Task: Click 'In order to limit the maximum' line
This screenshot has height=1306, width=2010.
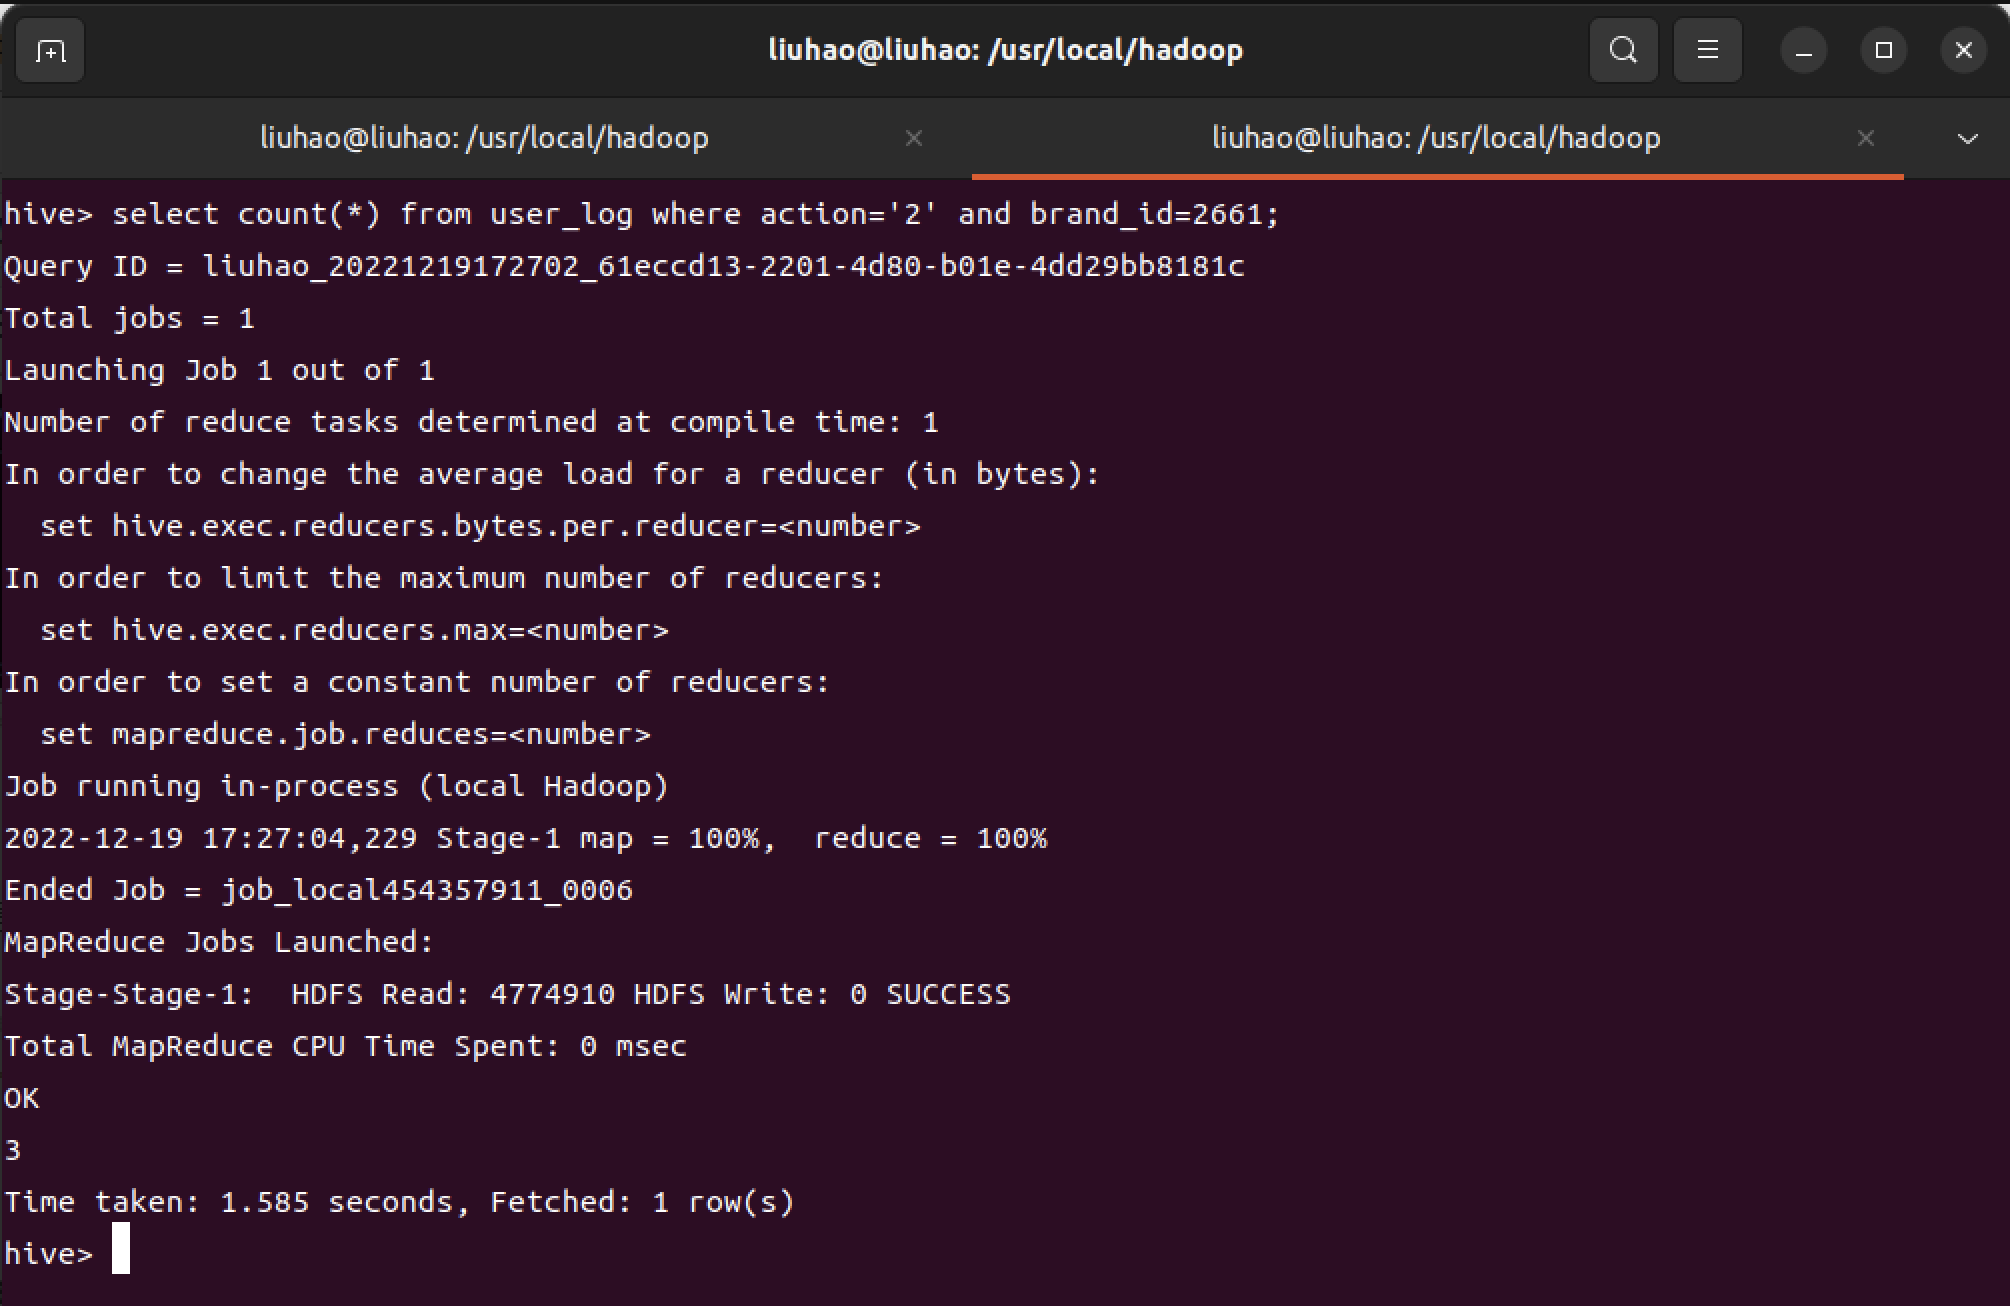Action: [x=445, y=578]
